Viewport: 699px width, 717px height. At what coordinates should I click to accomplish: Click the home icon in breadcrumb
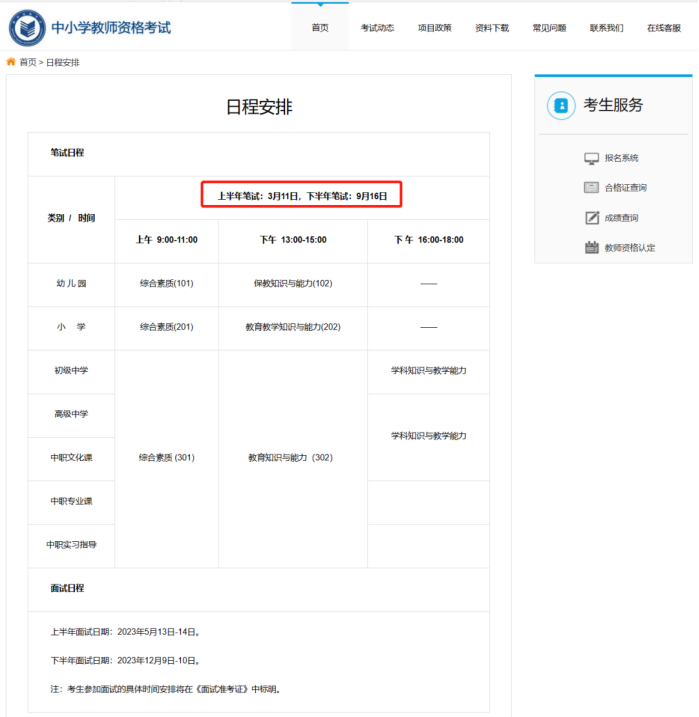11,62
